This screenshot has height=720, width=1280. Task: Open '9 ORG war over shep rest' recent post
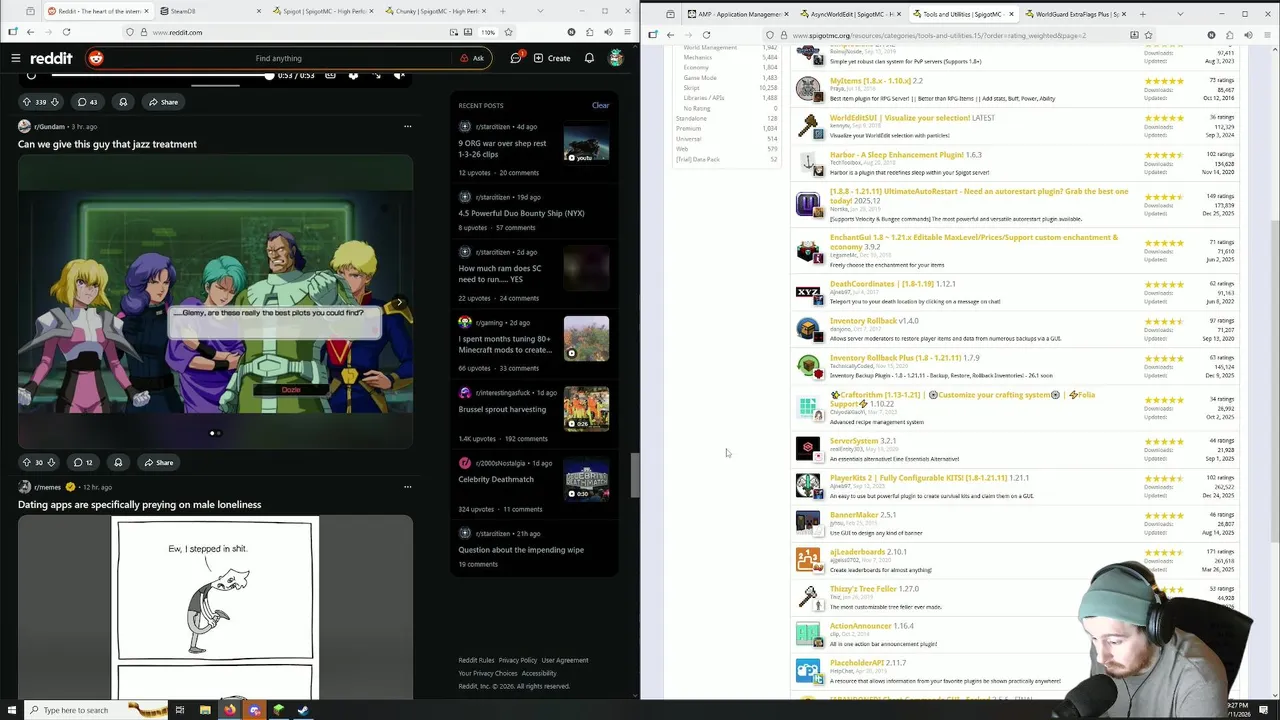[x=502, y=148]
